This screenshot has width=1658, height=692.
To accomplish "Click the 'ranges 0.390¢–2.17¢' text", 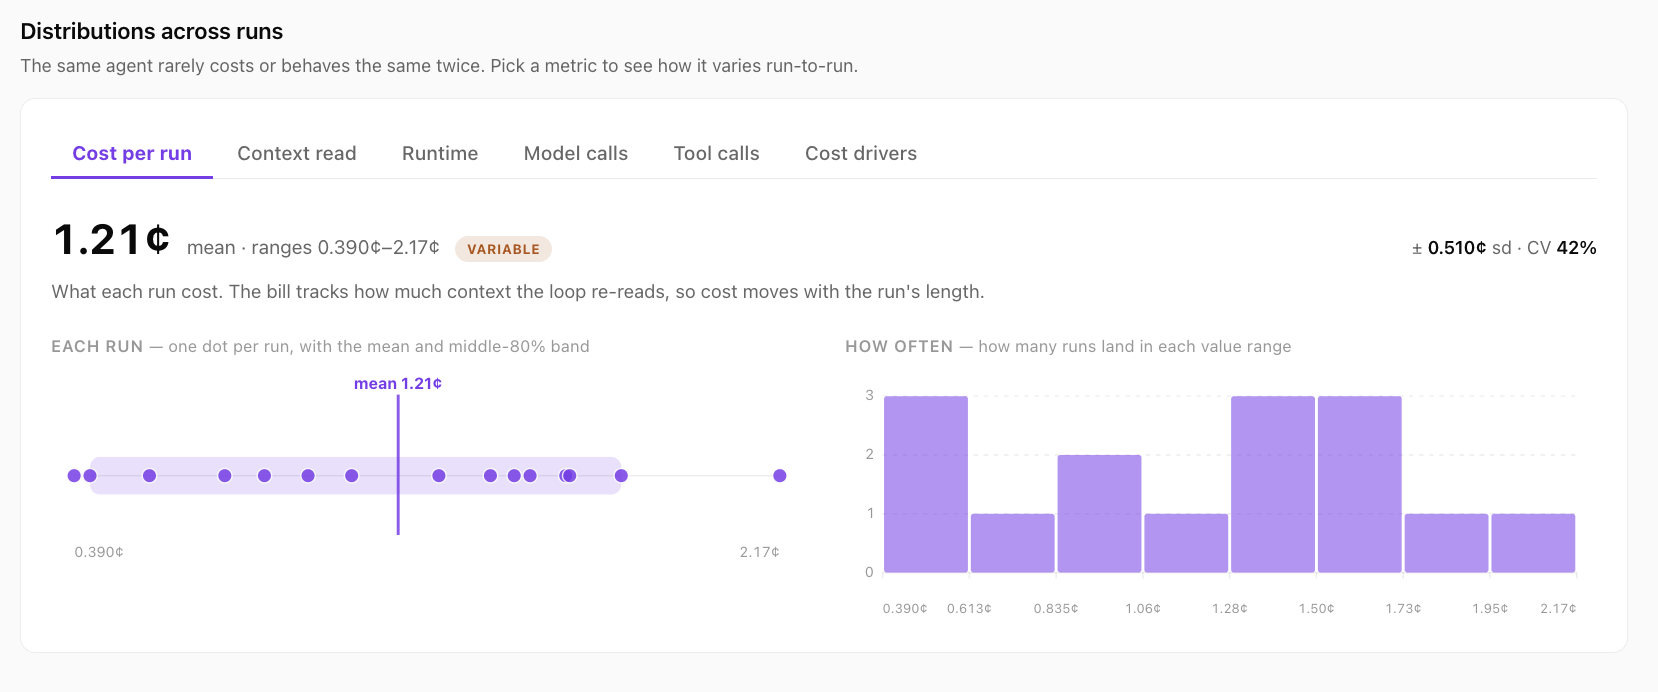I will click(345, 247).
